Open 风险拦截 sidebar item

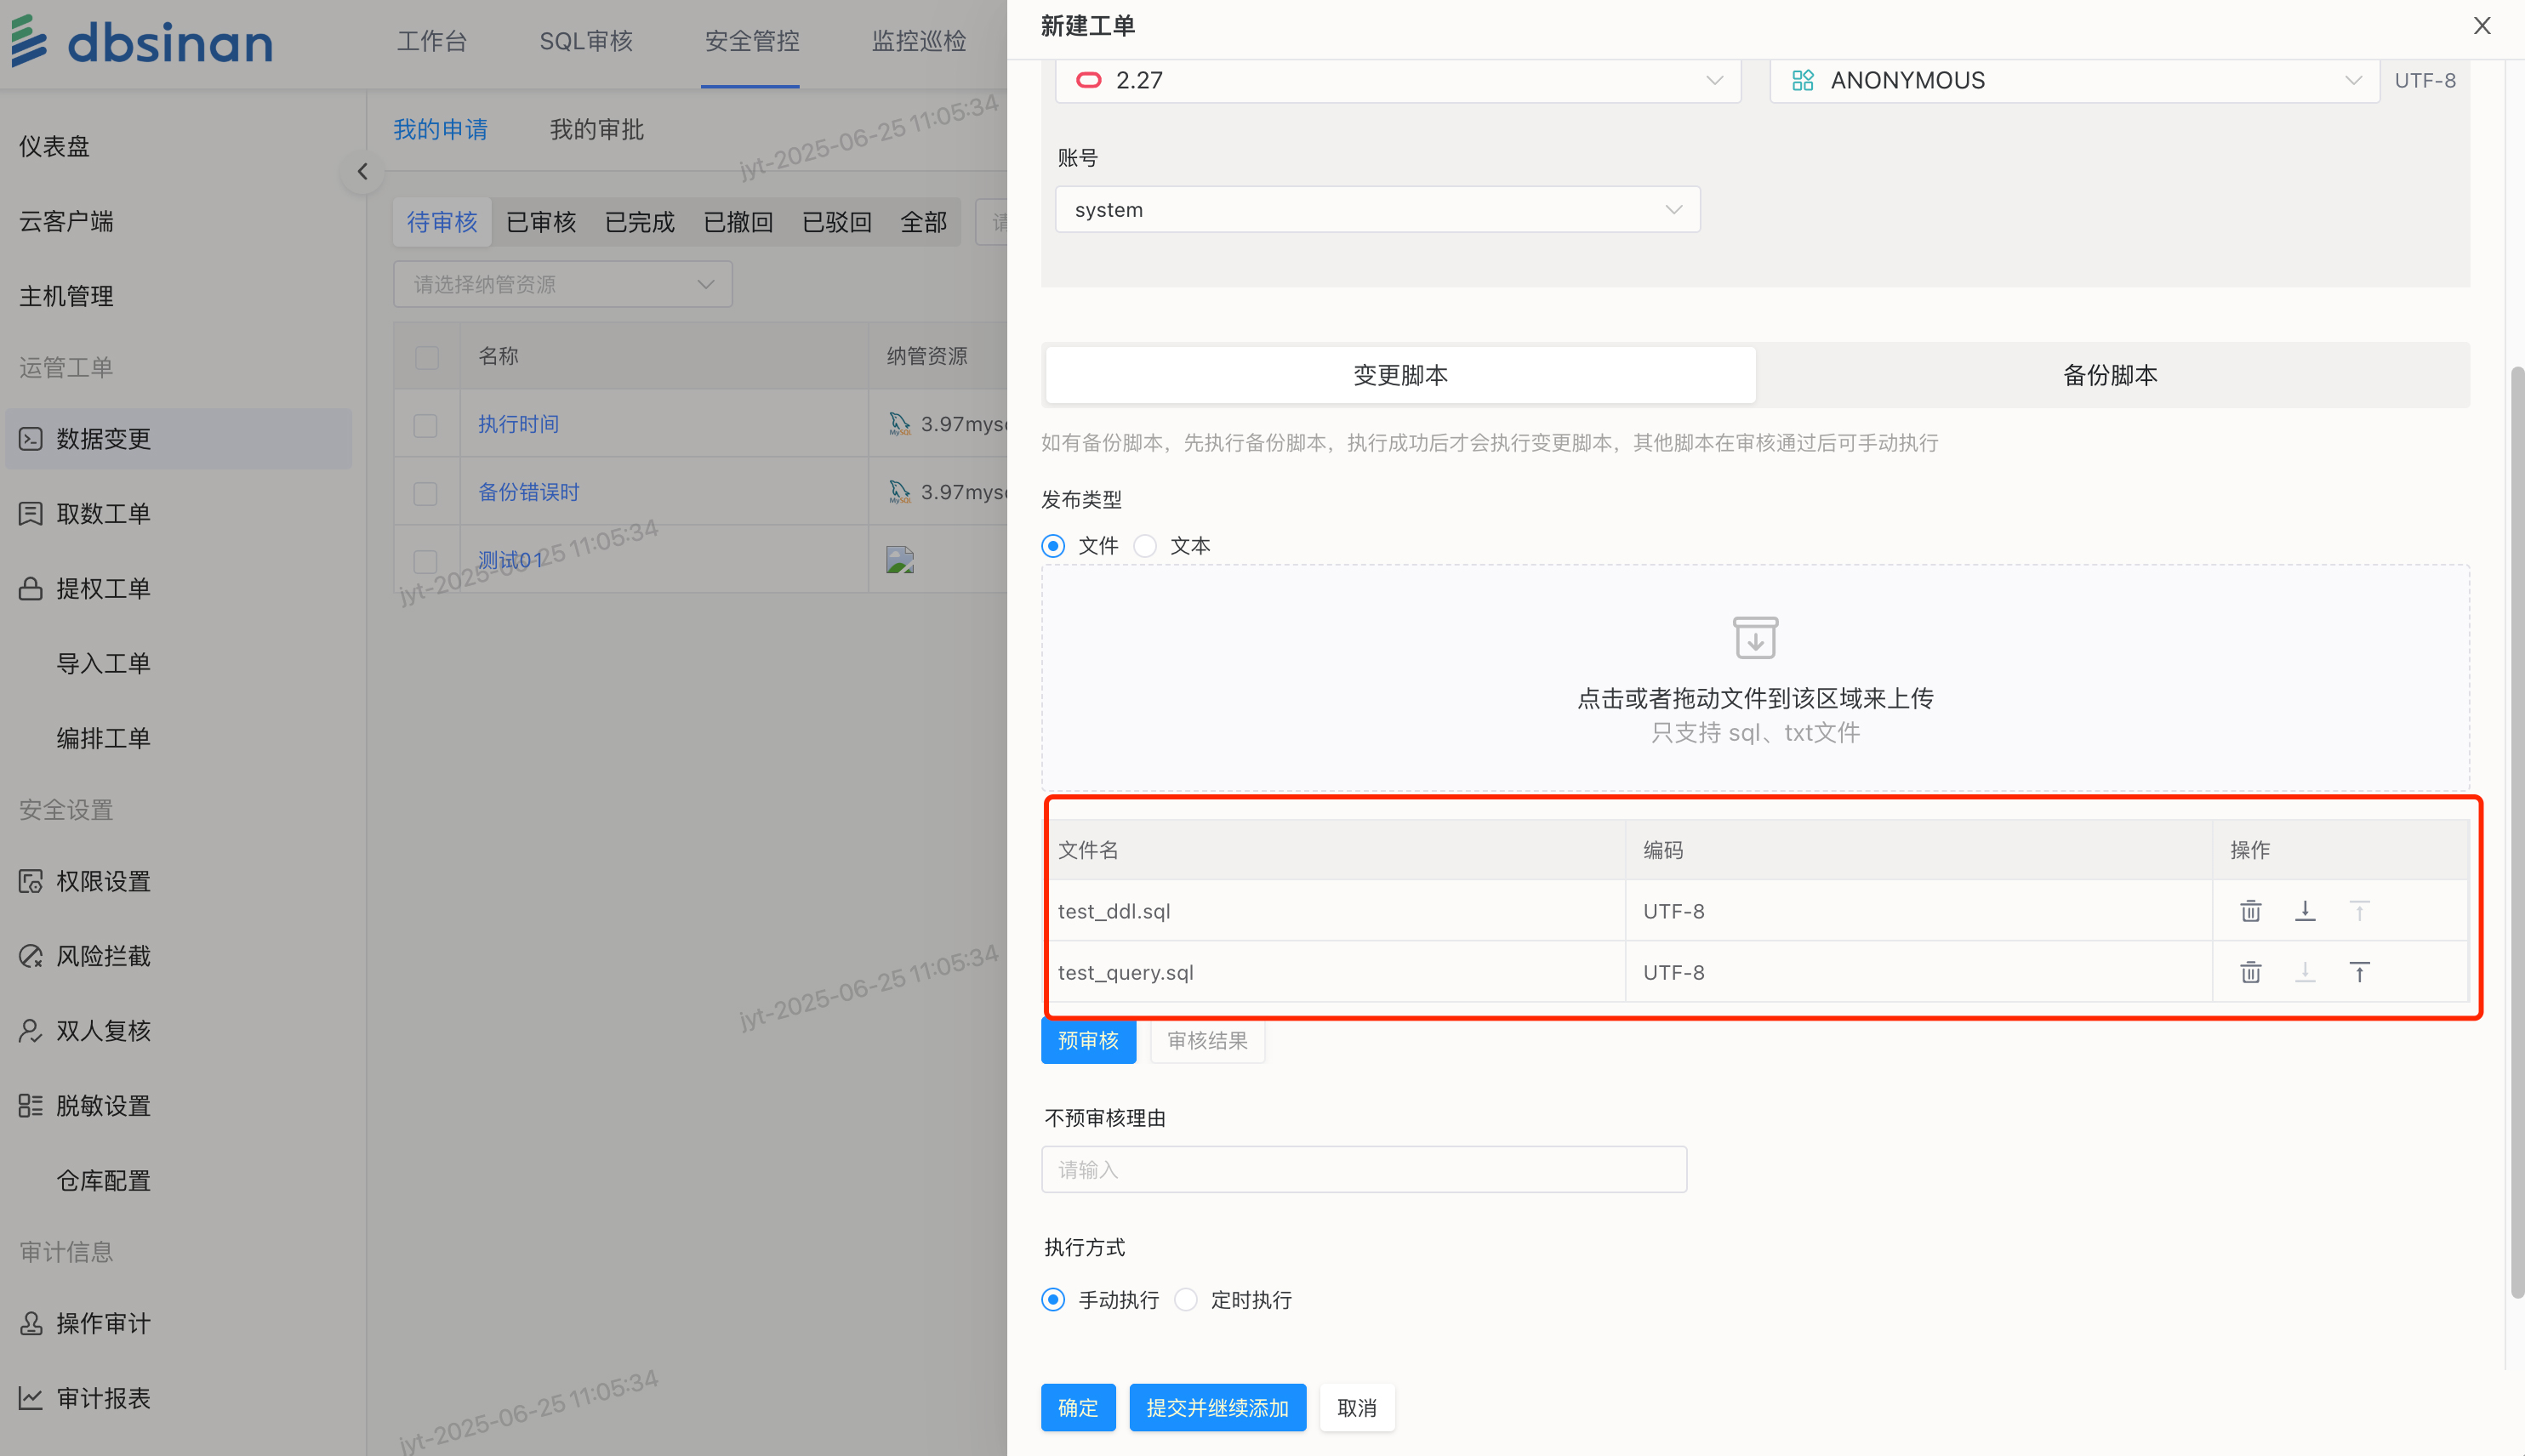[x=103, y=956]
